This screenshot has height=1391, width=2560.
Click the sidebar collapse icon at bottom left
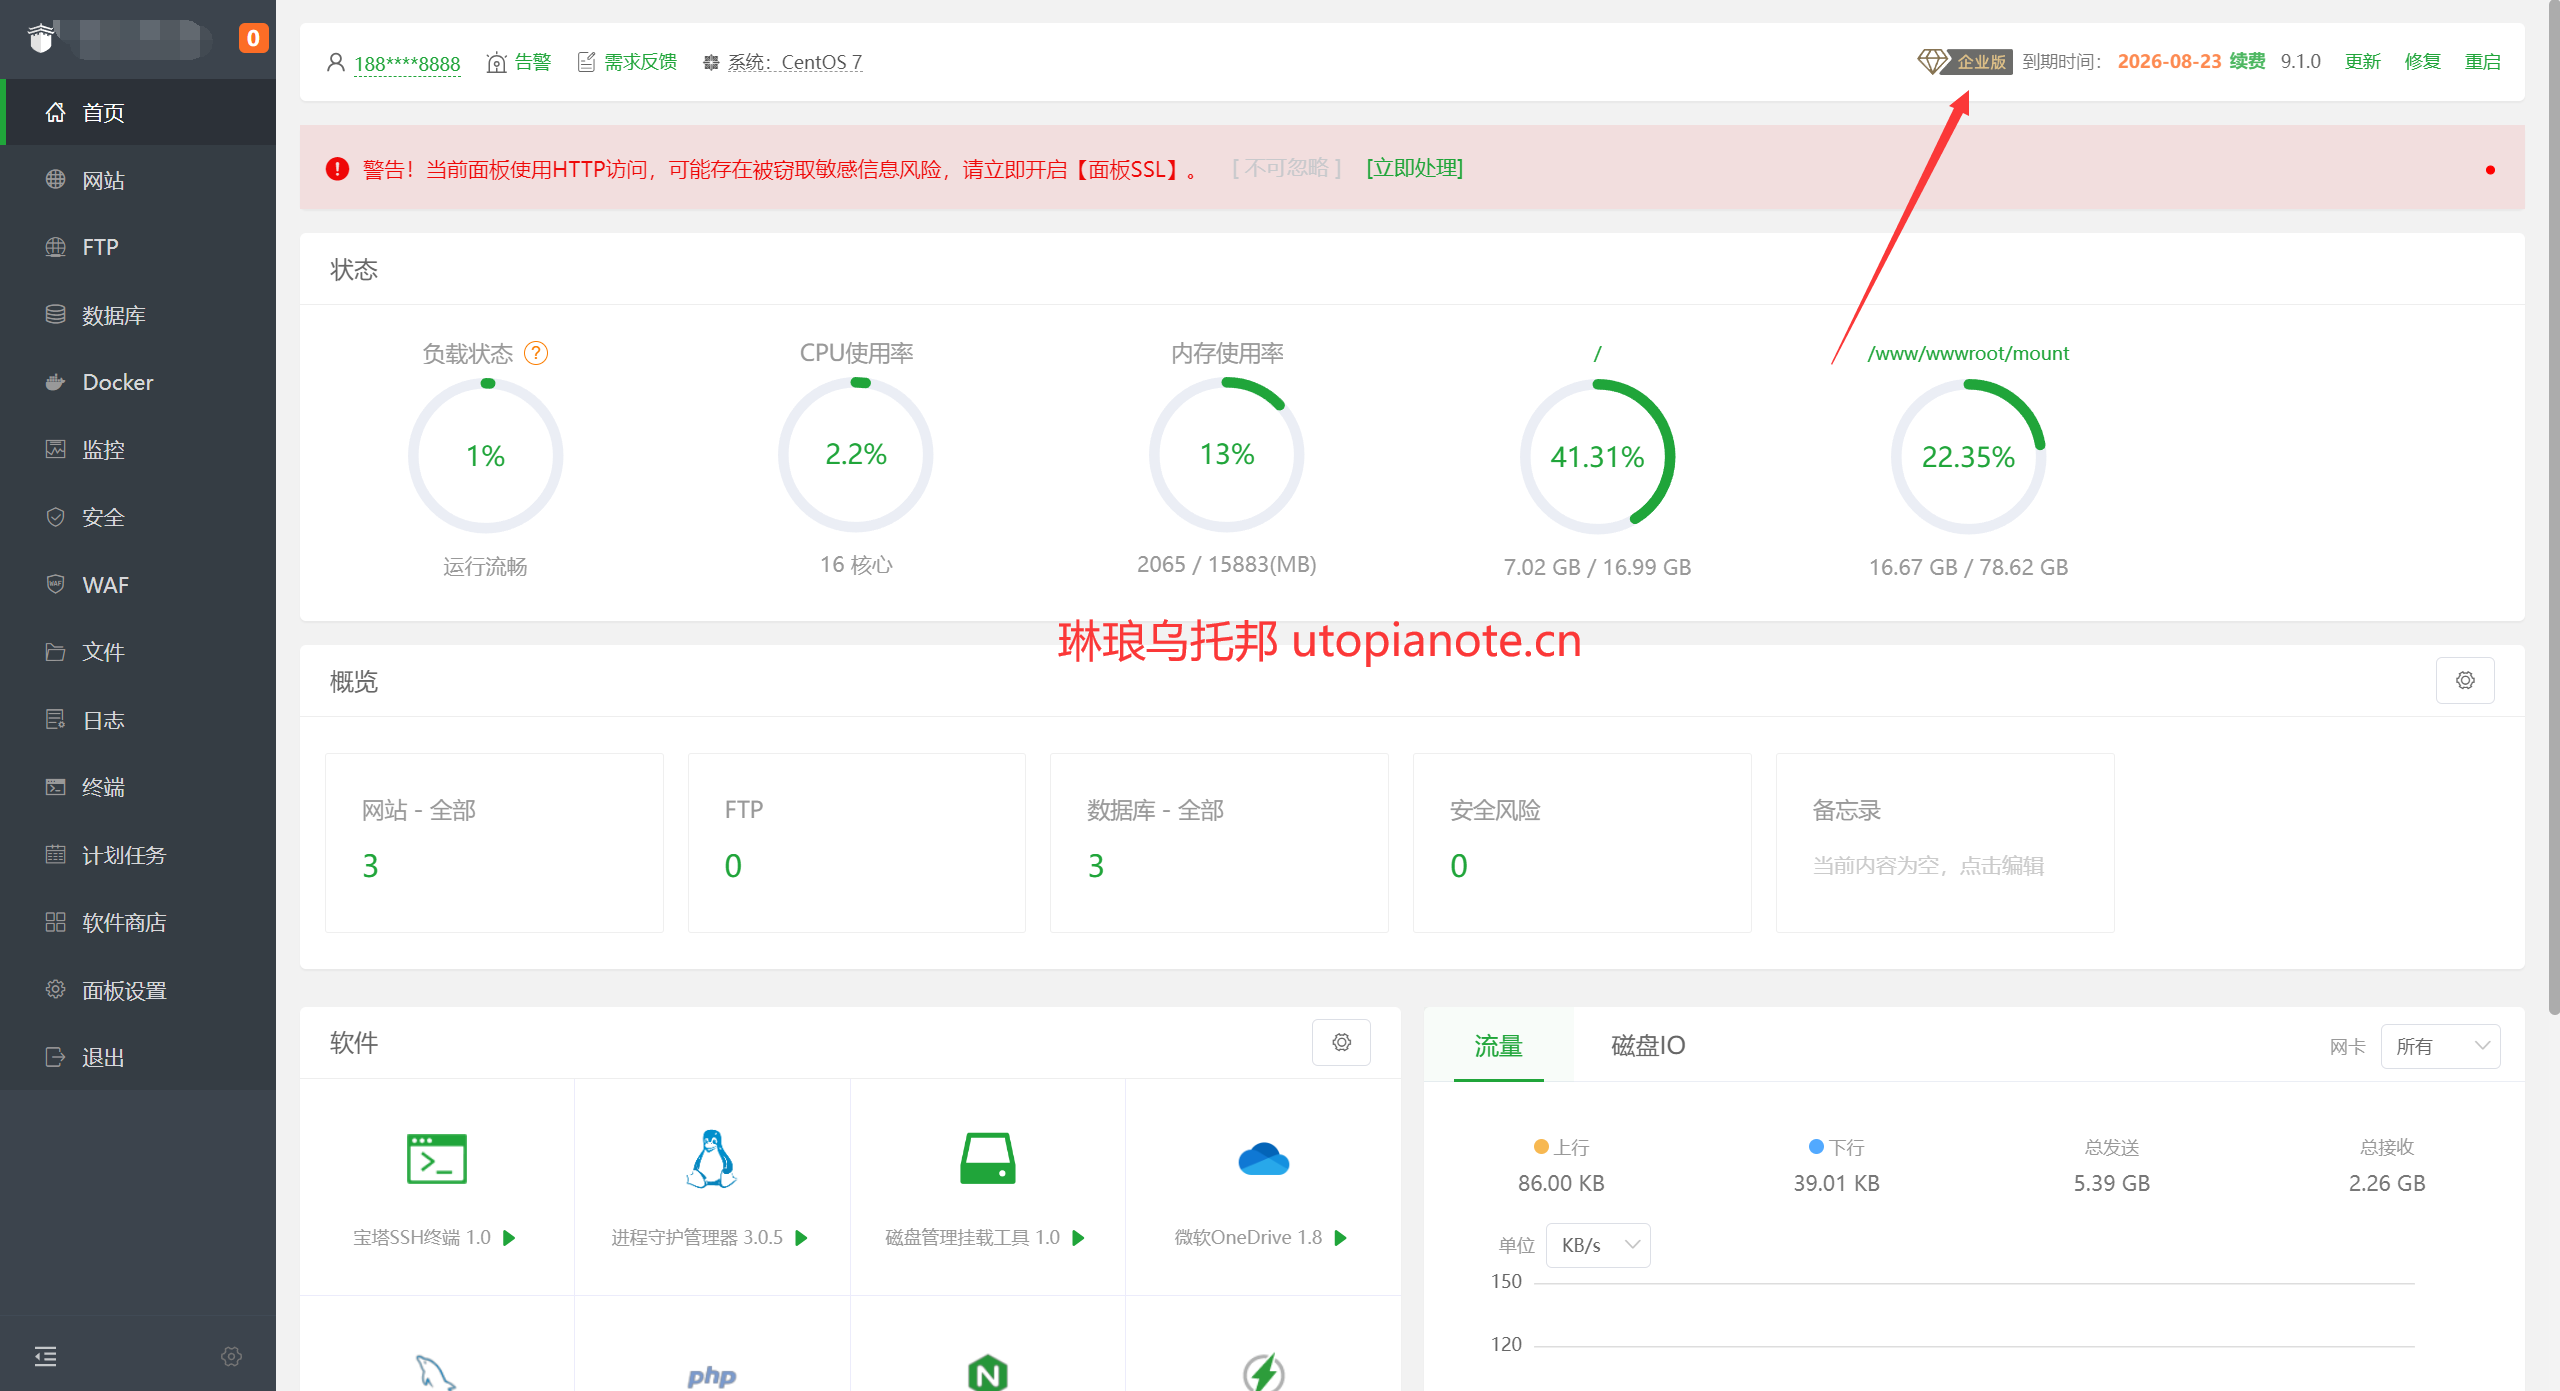pyautogui.click(x=46, y=1356)
